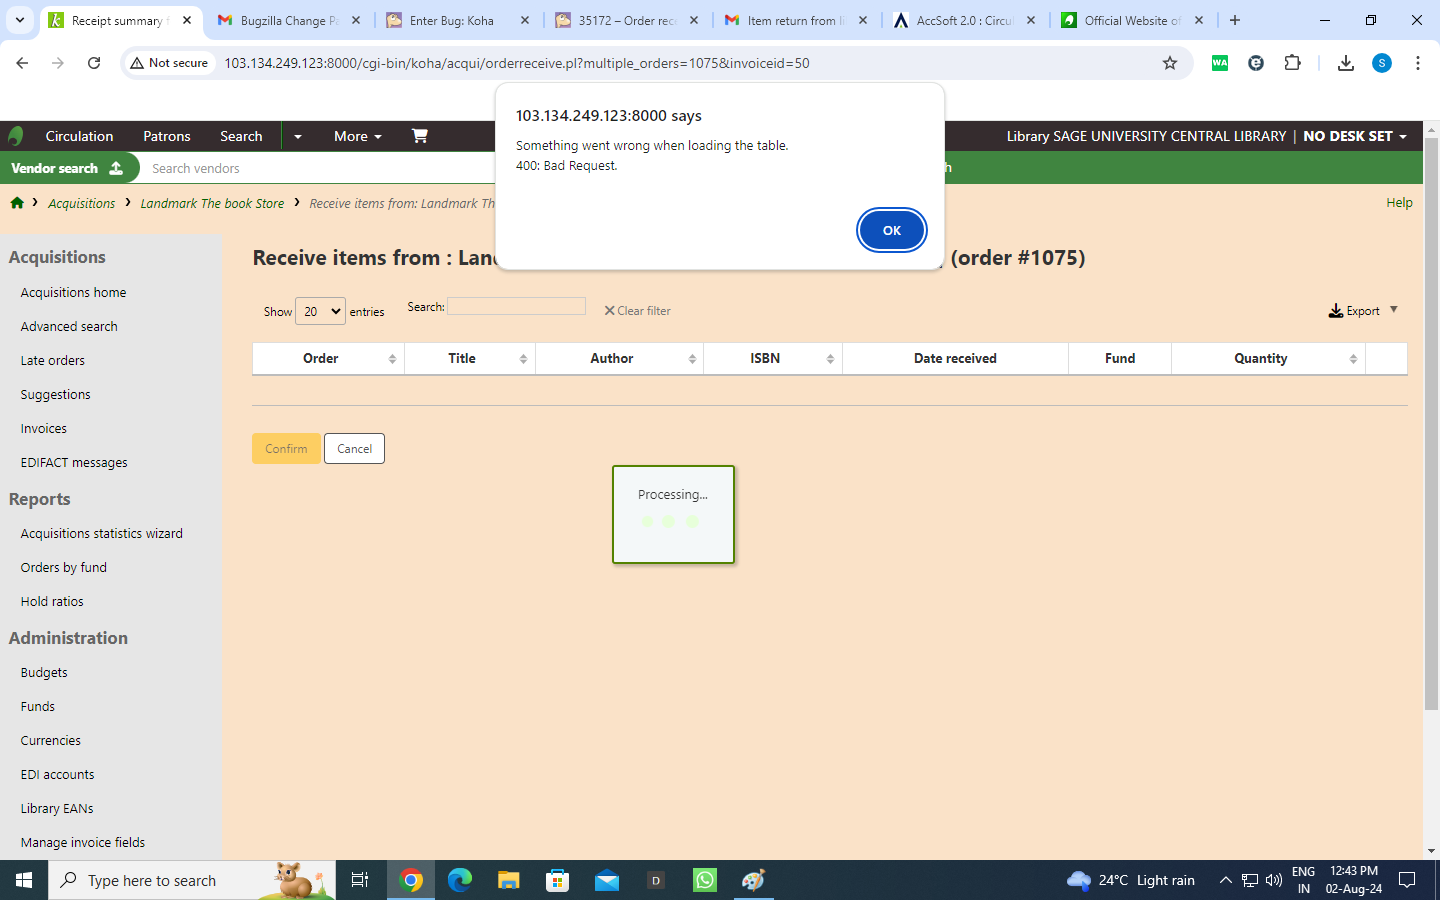Click the Koha home breadcrumb icon
Viewport: 1440px width, 900px height.
pyautogui.click(x=17, y=203)
